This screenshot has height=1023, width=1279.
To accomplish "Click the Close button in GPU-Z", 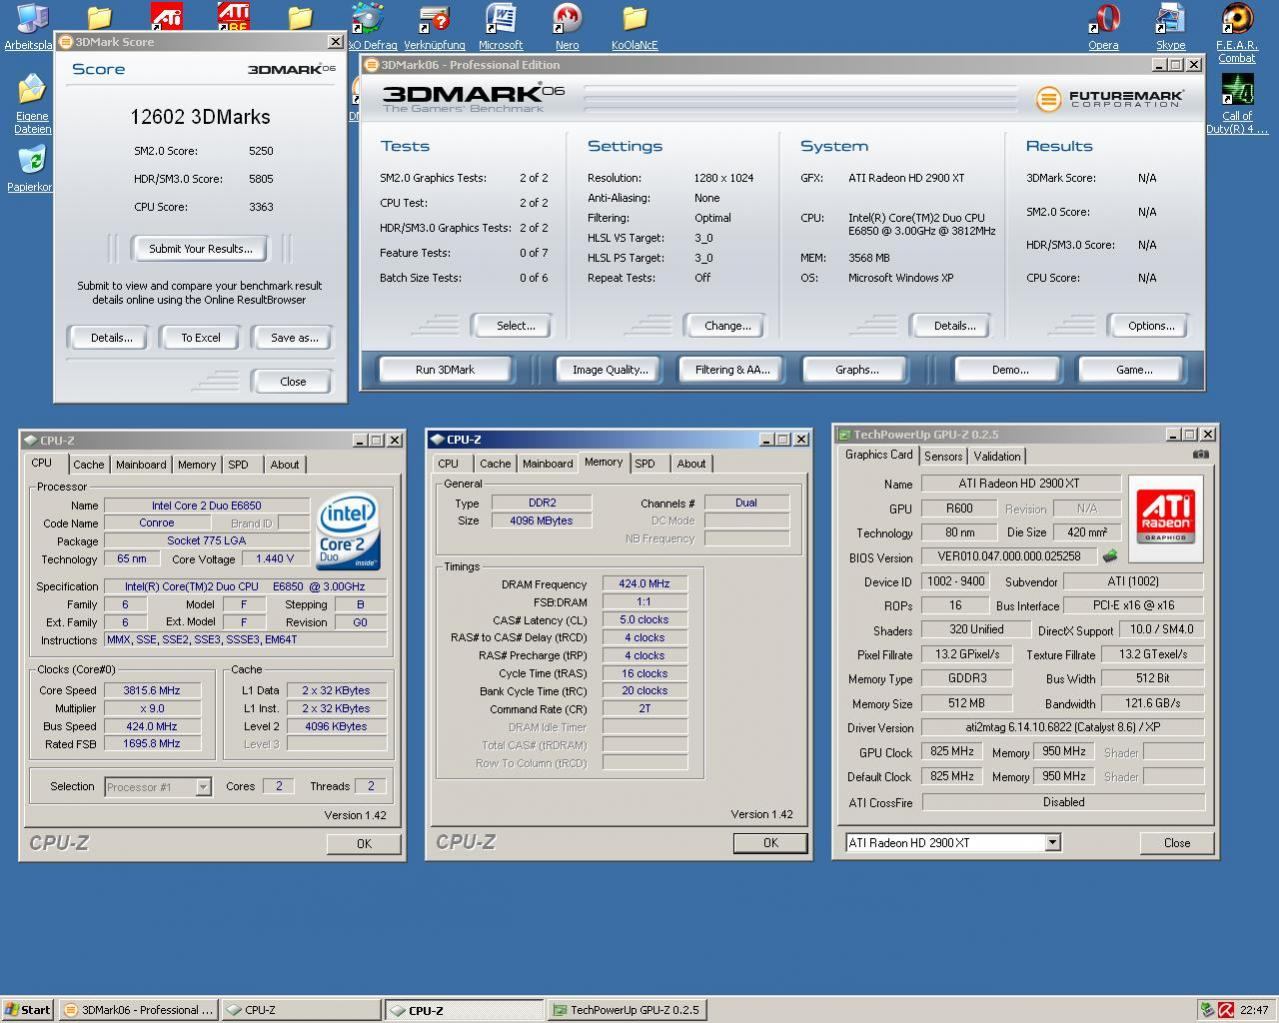I will (1177, 843).
